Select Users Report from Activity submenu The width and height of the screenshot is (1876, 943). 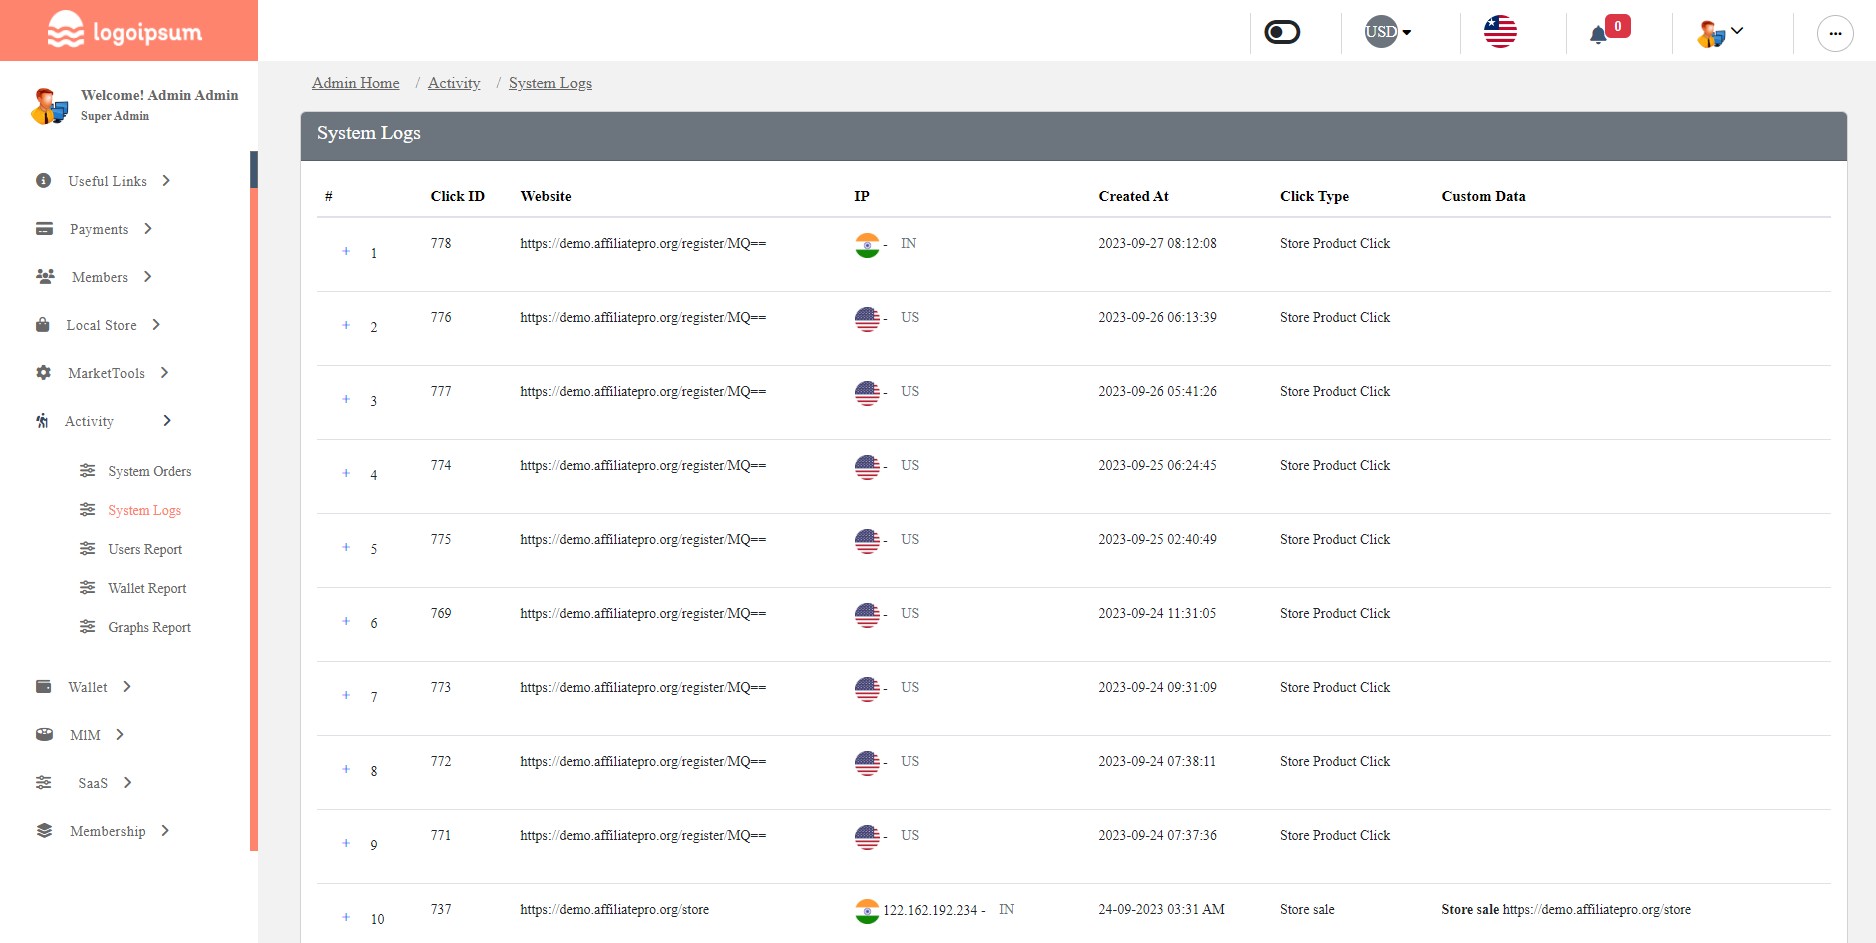(x=145, y=549)
